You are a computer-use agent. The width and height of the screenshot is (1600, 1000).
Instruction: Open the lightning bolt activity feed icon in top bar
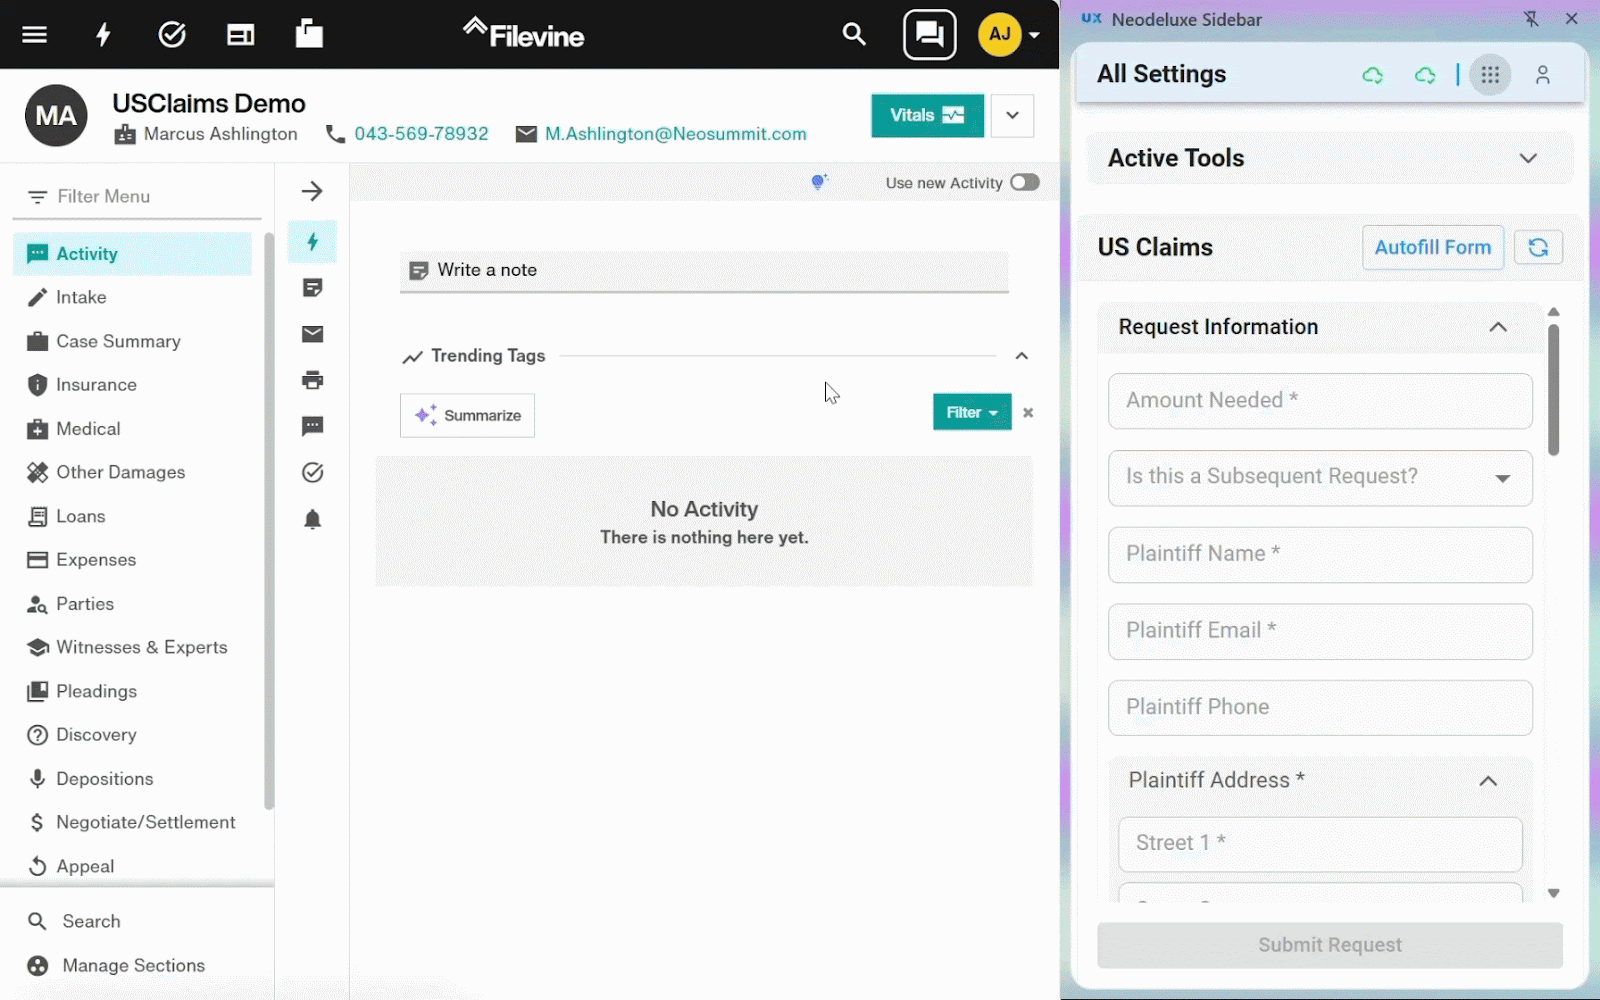103,35
